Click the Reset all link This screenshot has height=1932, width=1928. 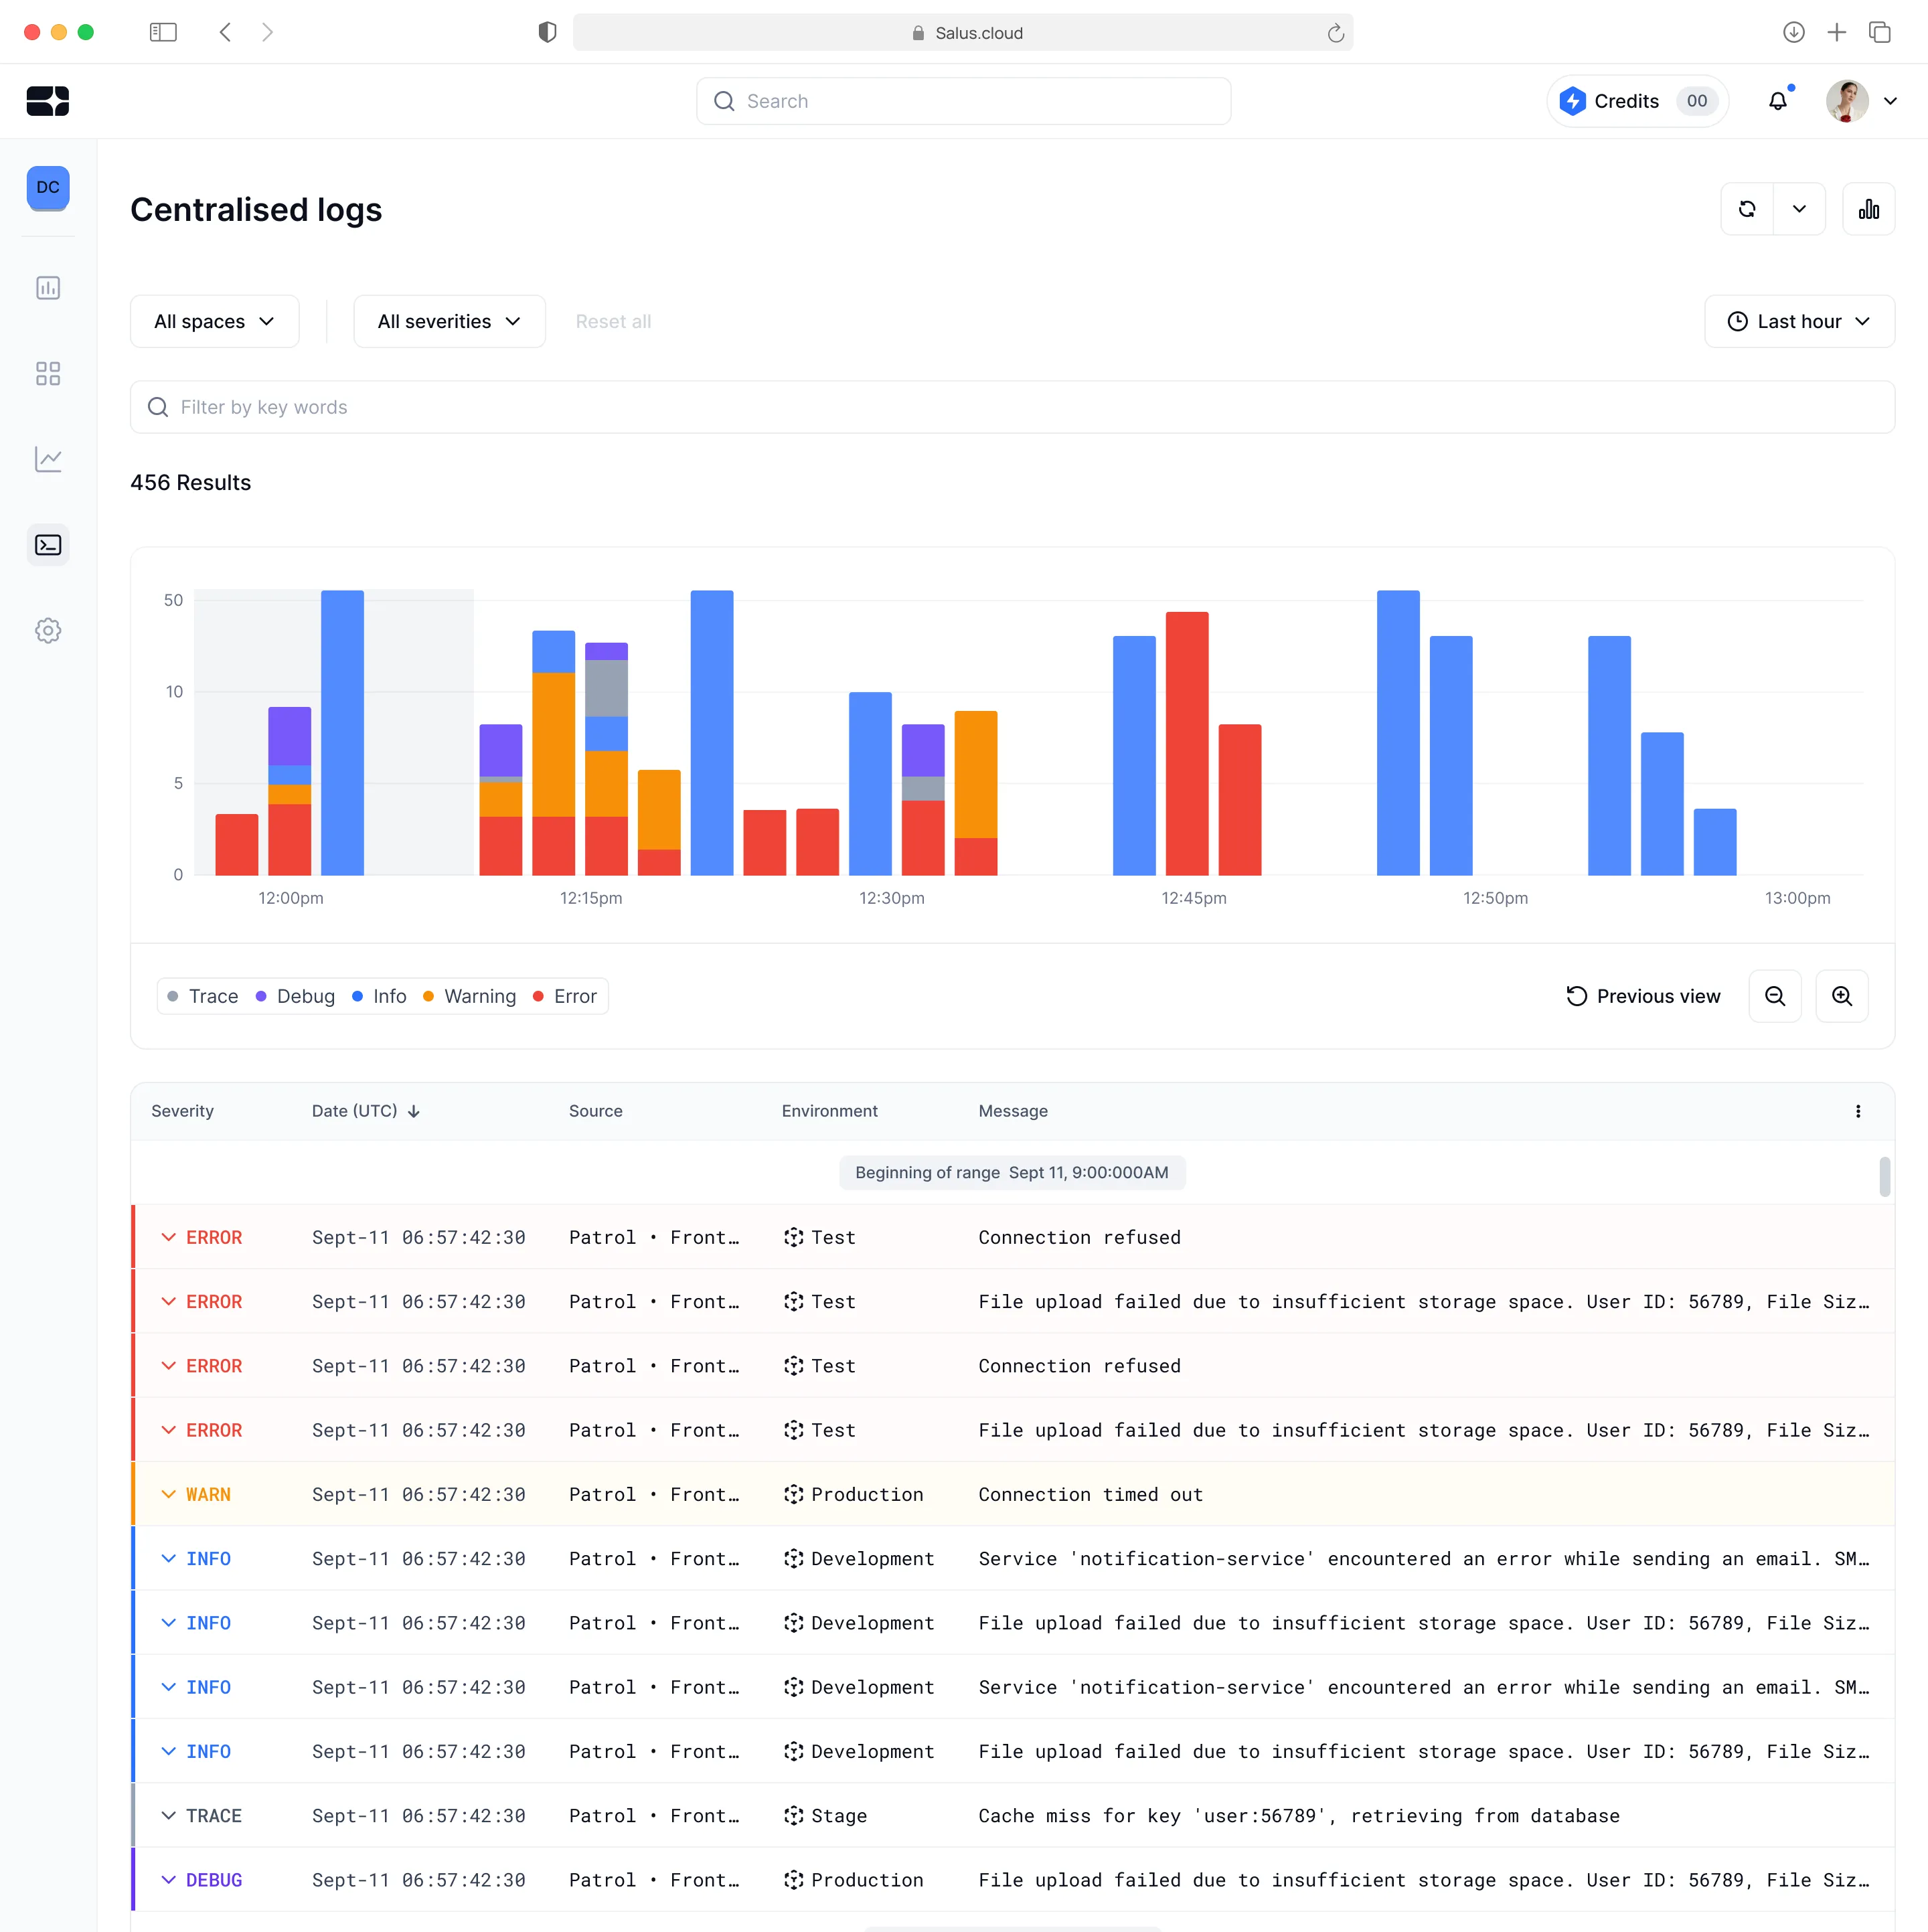[x=613, y=322]
